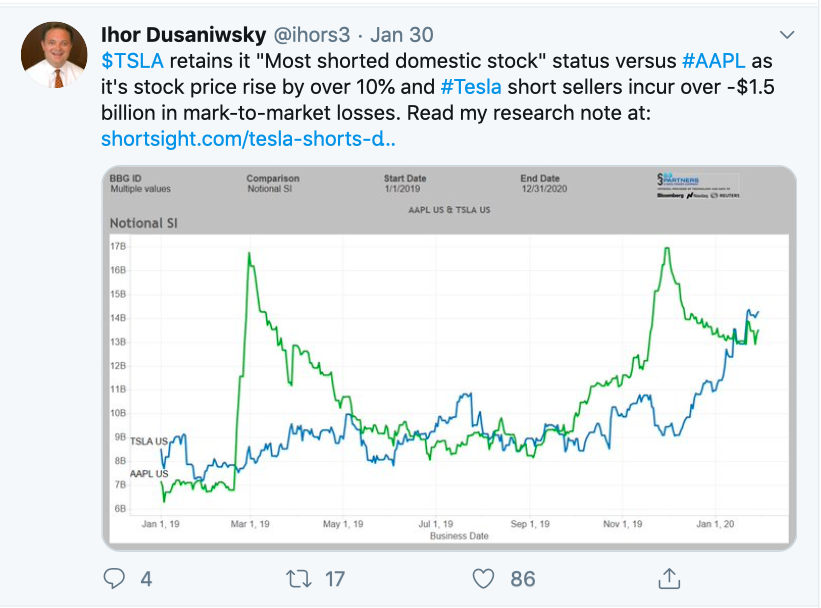
Task: Click the AAPL US line label in chart
Action: click(149, 473)
